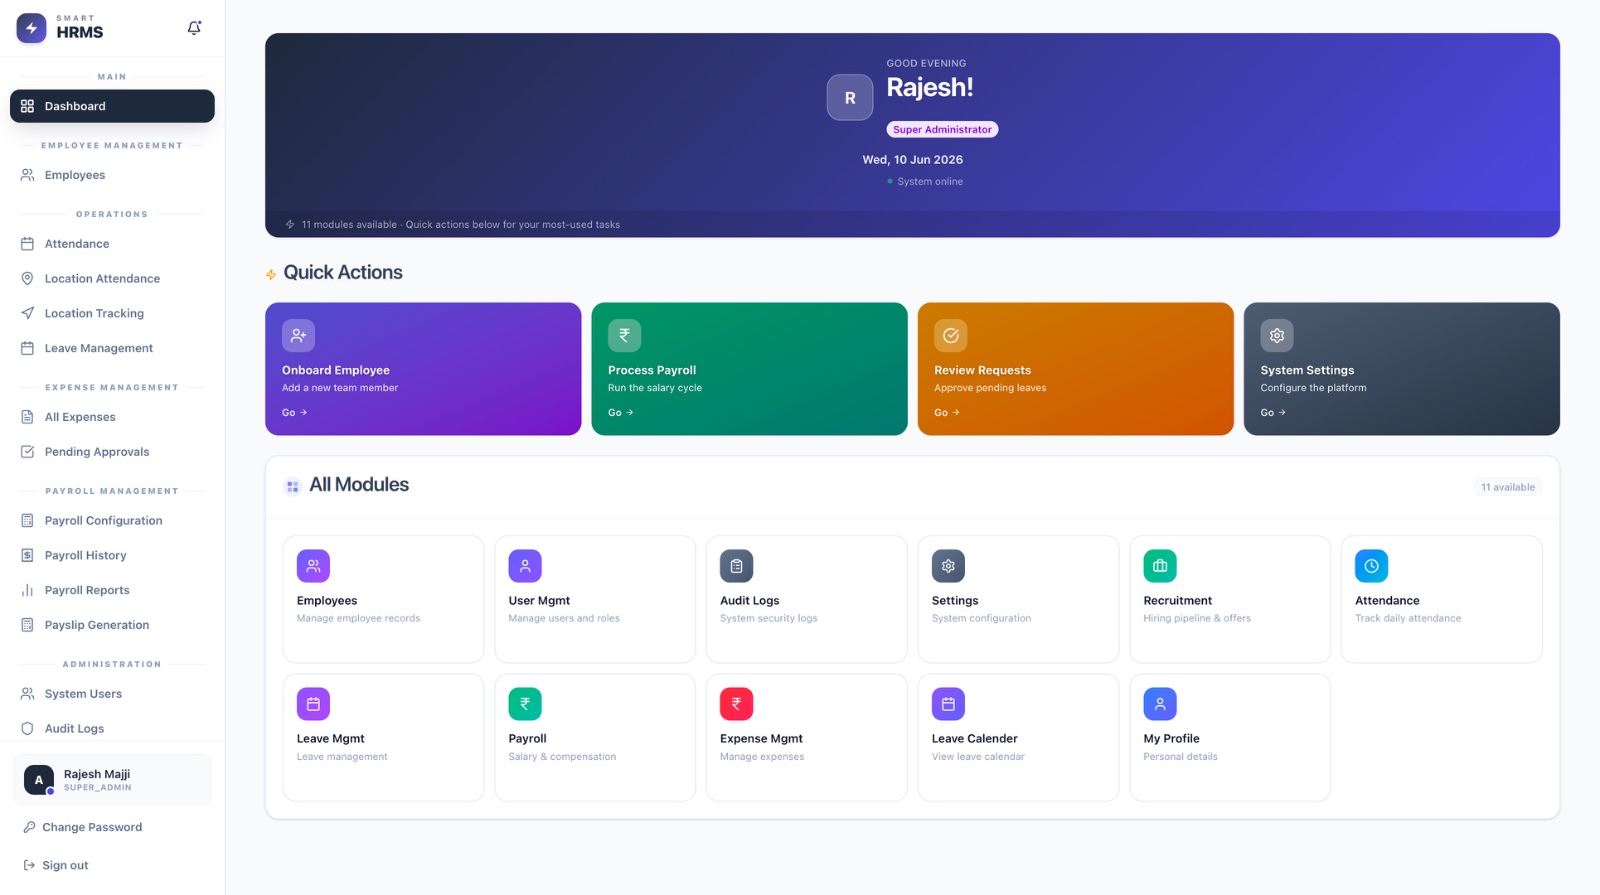Click Sign out
Screen dimensions: 1600x895
pos(65,865)
